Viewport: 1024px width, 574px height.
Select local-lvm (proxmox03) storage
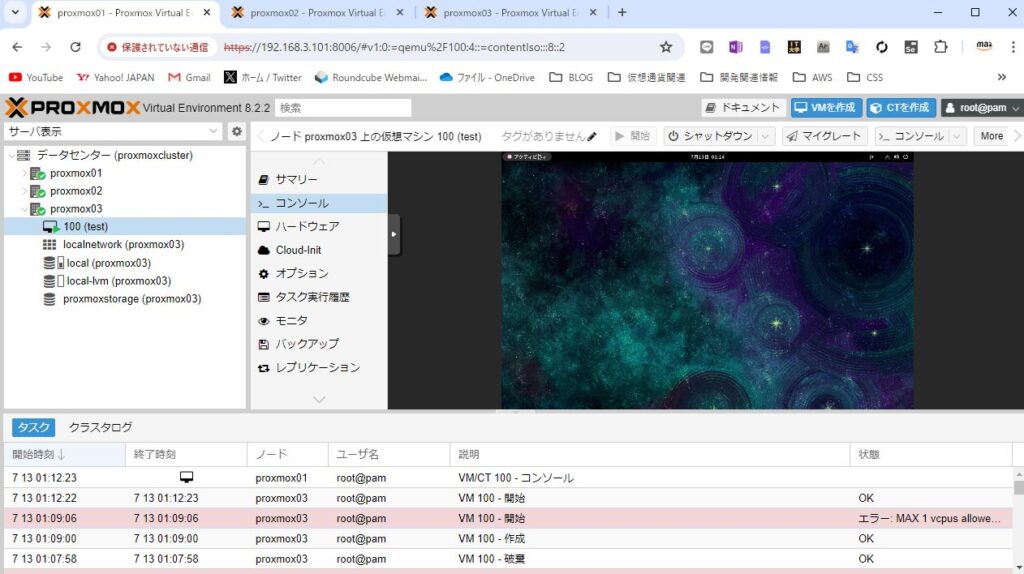click(118, 281)
